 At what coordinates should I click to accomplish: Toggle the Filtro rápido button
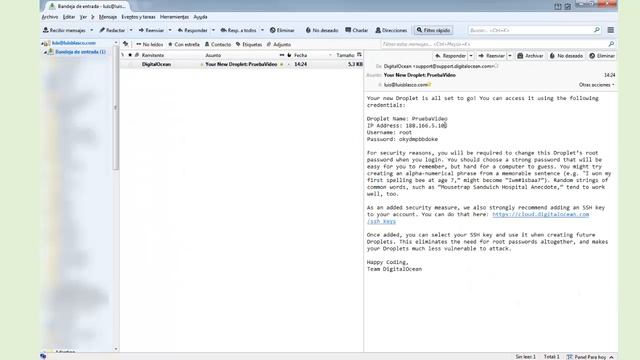click(x=433, y=30)
